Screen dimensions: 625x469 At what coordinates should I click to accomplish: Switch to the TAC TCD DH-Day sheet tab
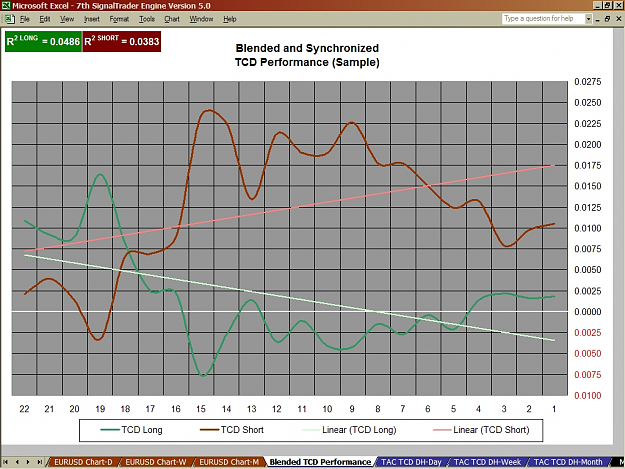[x=411, y=462]
